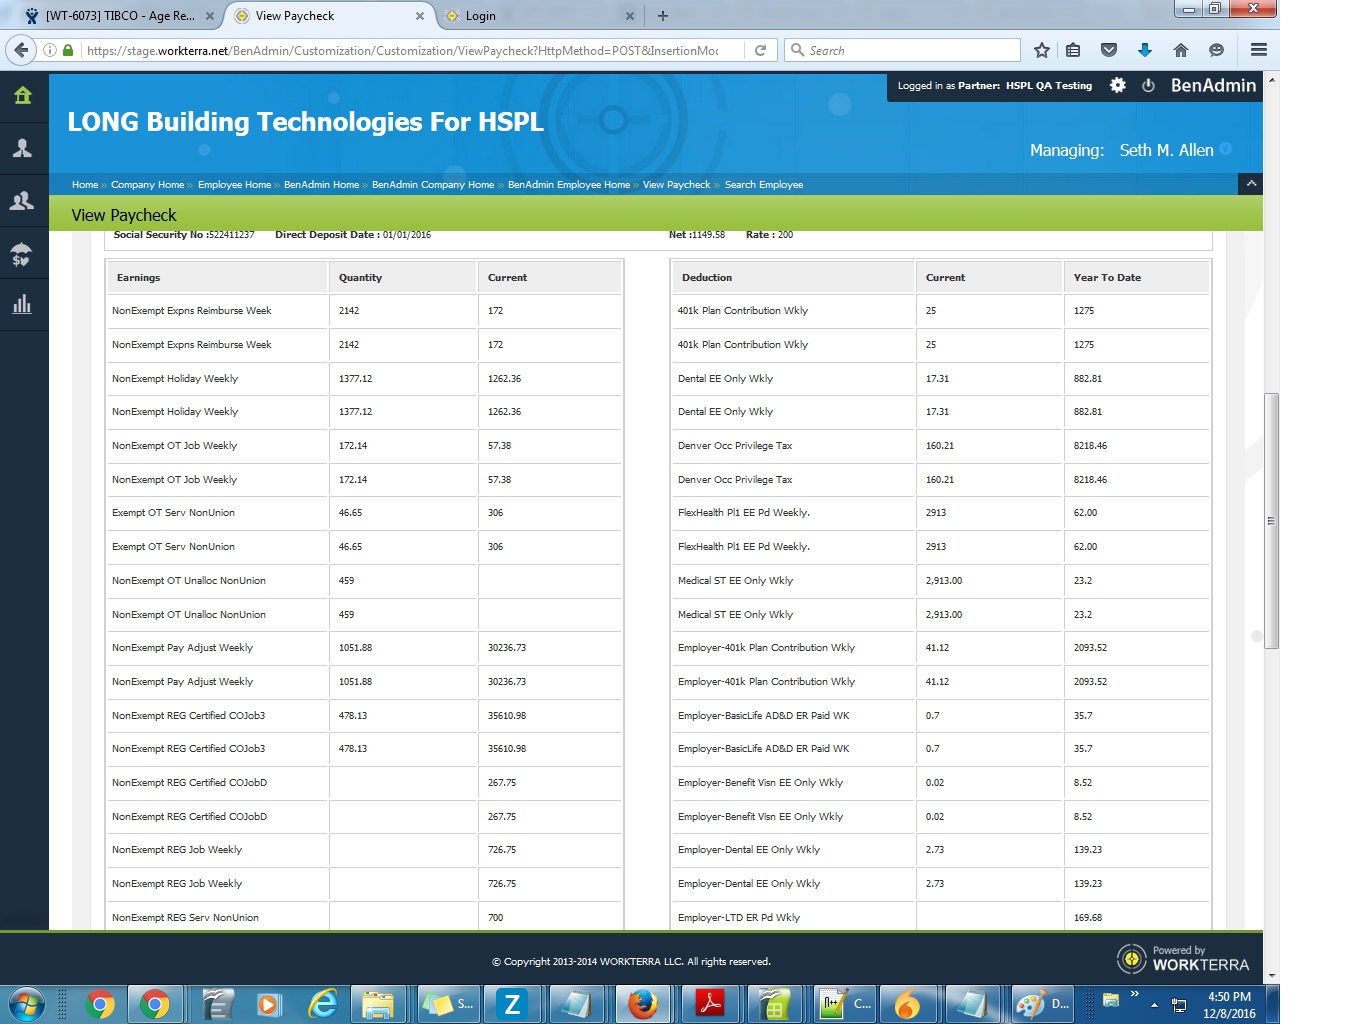Click the Year To Date column header
The height and width of the screenshot is (1024, 1358).
[x=1136, y=277]
